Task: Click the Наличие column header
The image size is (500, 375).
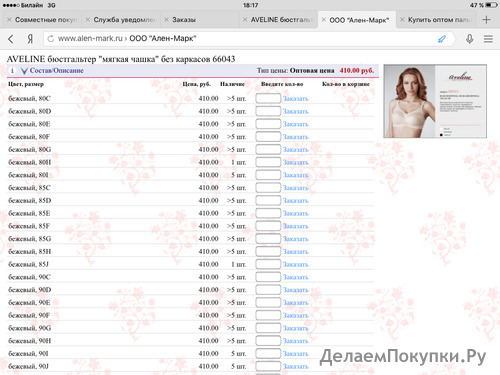Action: point(232,84)
